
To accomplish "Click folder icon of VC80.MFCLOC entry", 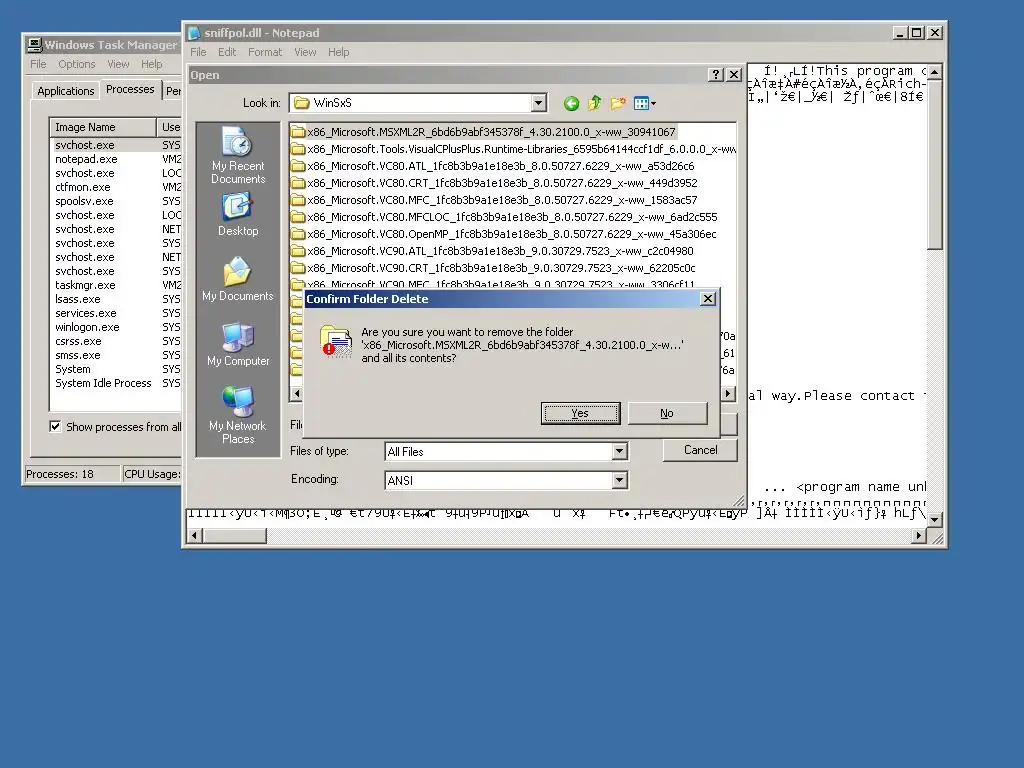I will pos(298,217).
